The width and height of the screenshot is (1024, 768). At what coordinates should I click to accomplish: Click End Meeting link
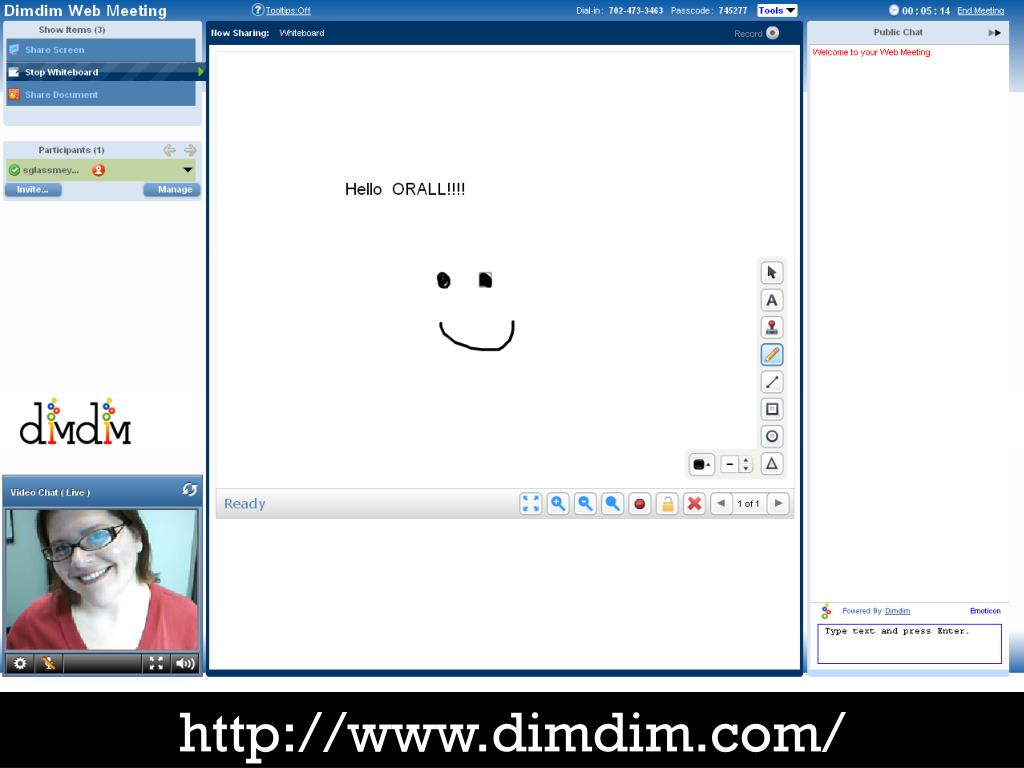pyautogui.click(x=980, y=10)
